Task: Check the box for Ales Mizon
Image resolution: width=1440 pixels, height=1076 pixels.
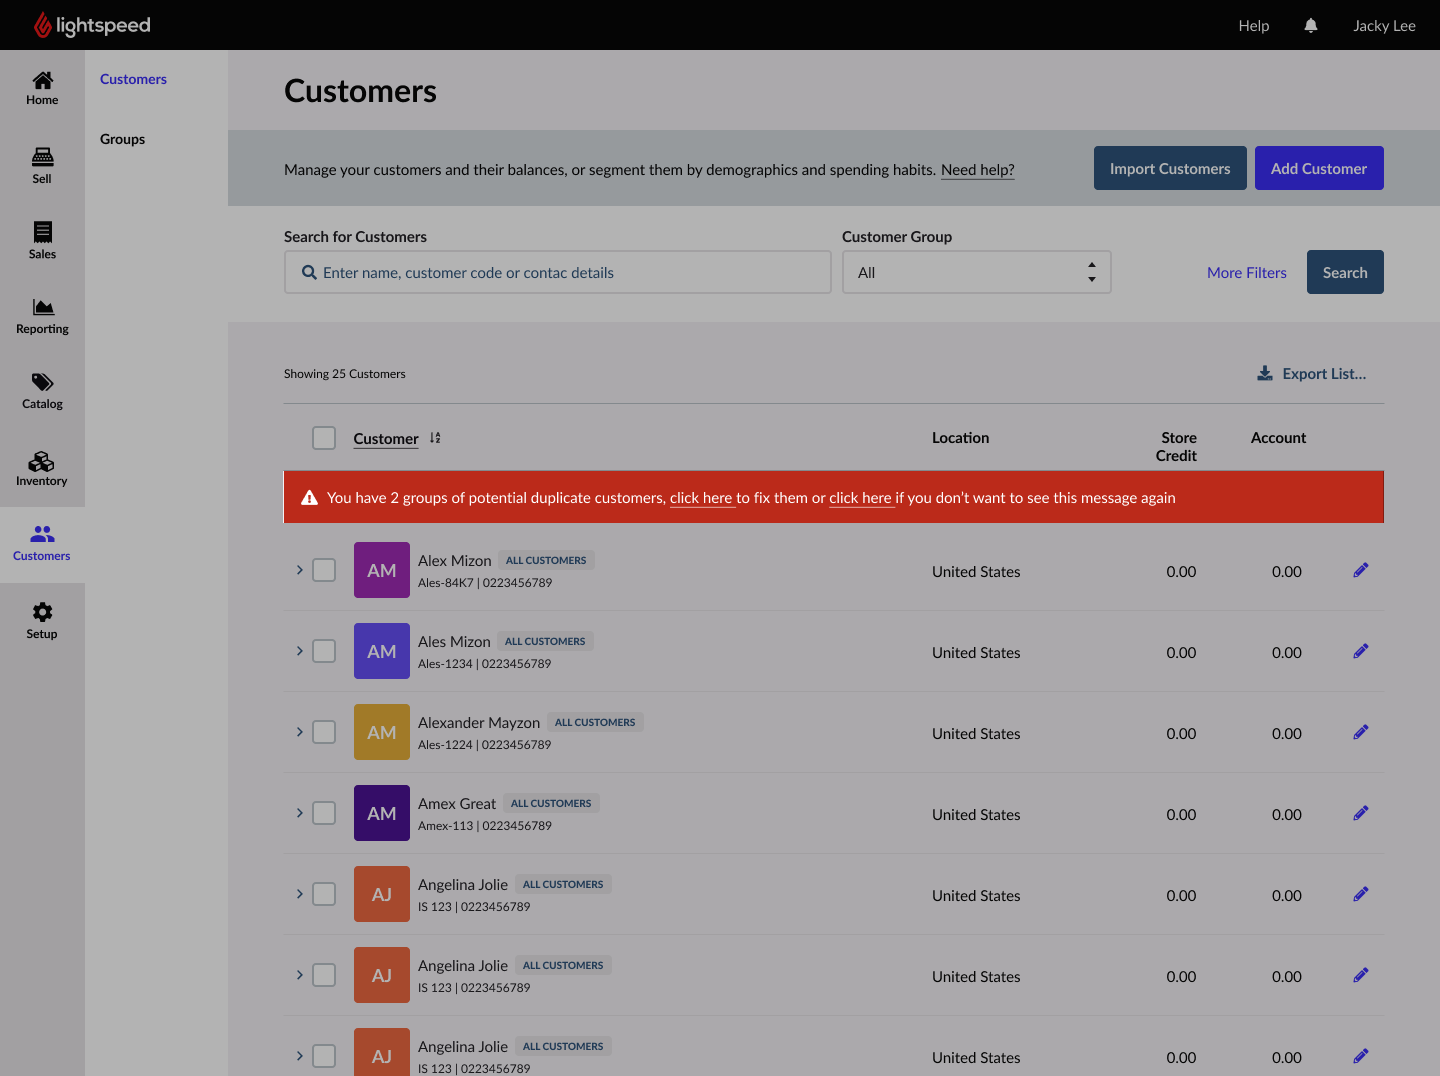Action: tap(324, 651)
